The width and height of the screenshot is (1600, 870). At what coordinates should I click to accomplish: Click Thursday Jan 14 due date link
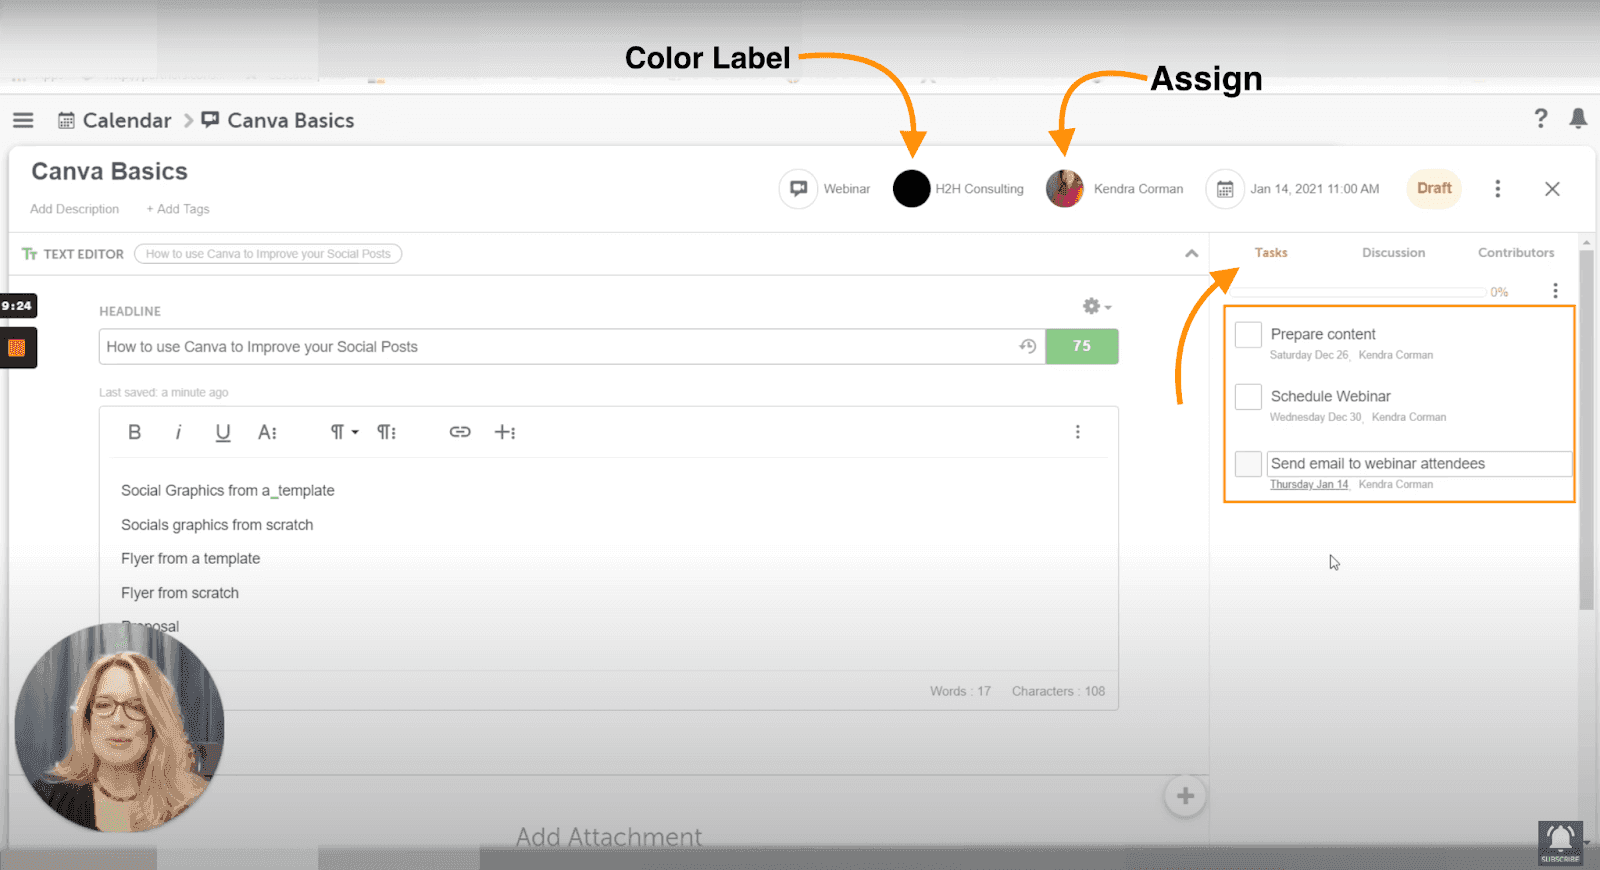[1309, 484]
